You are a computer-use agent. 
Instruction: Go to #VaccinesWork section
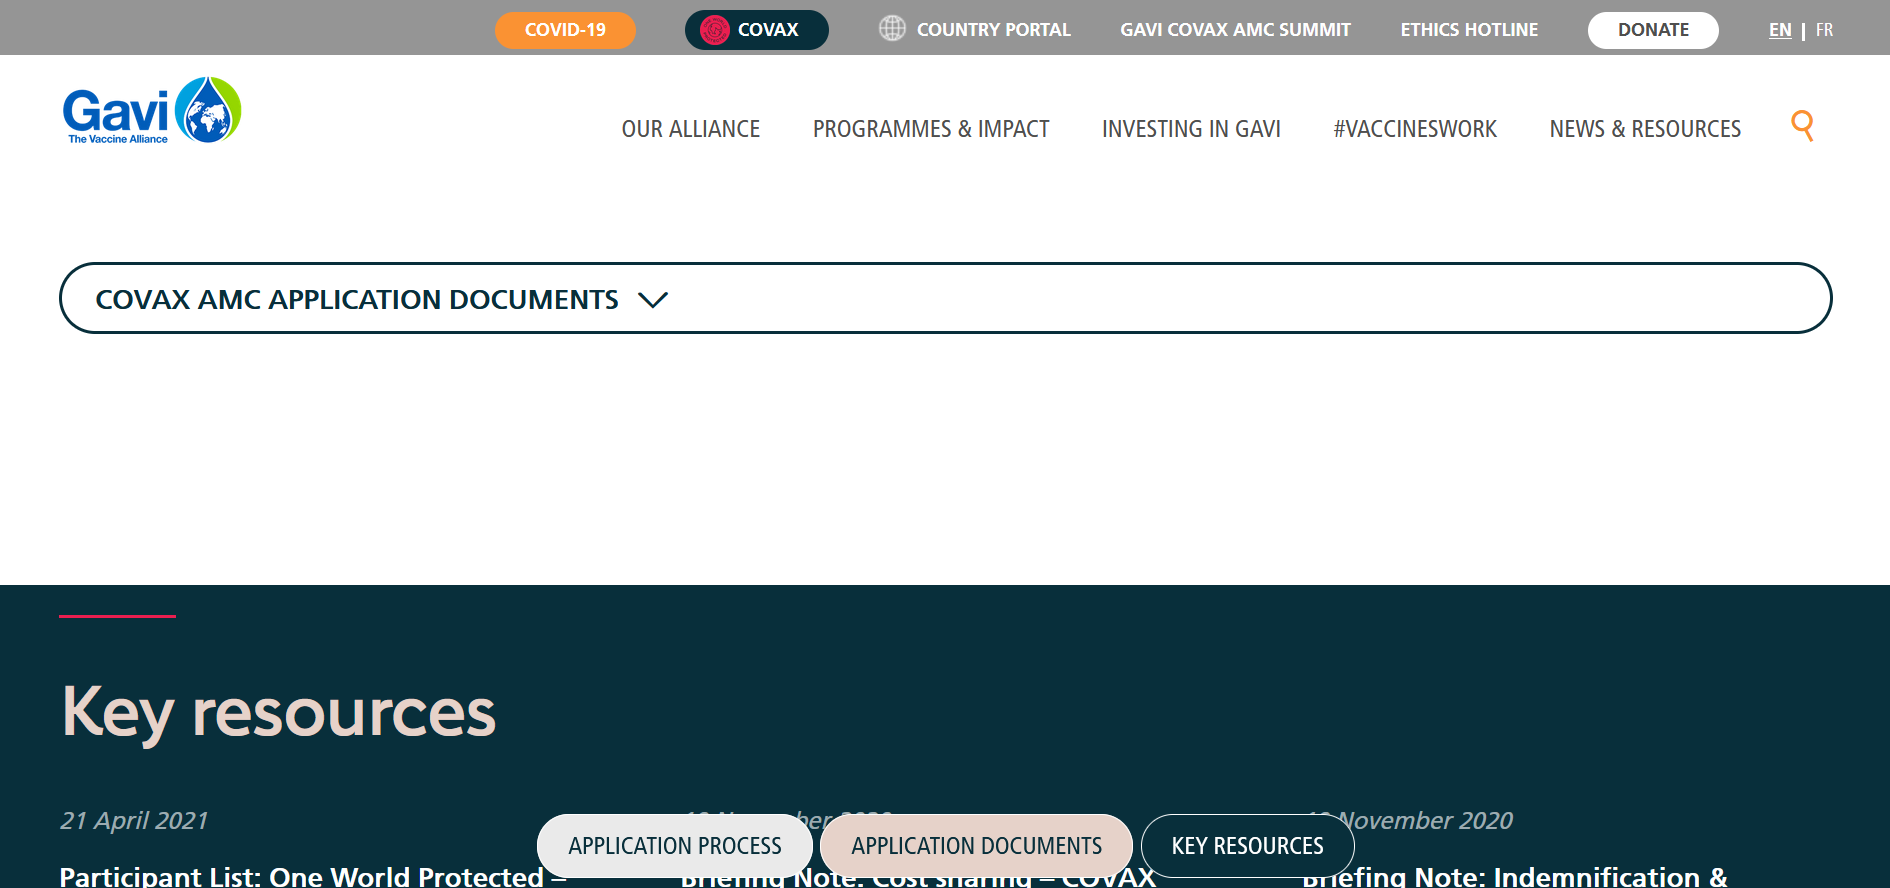1415,129
